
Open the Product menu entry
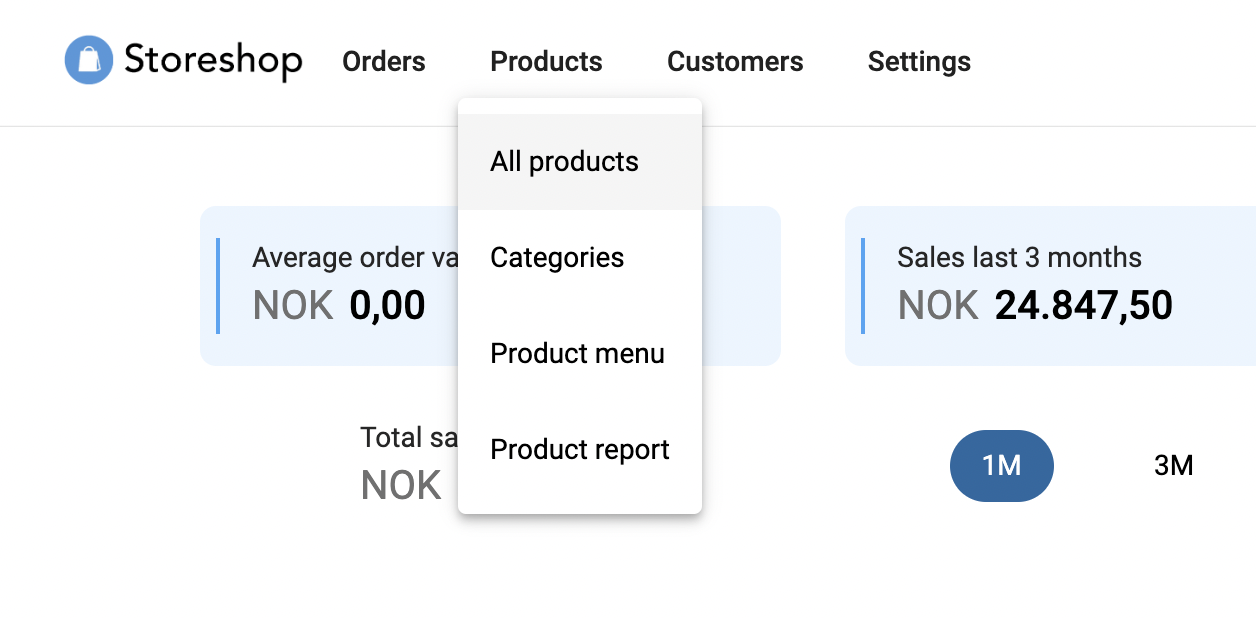pos(577,354)
